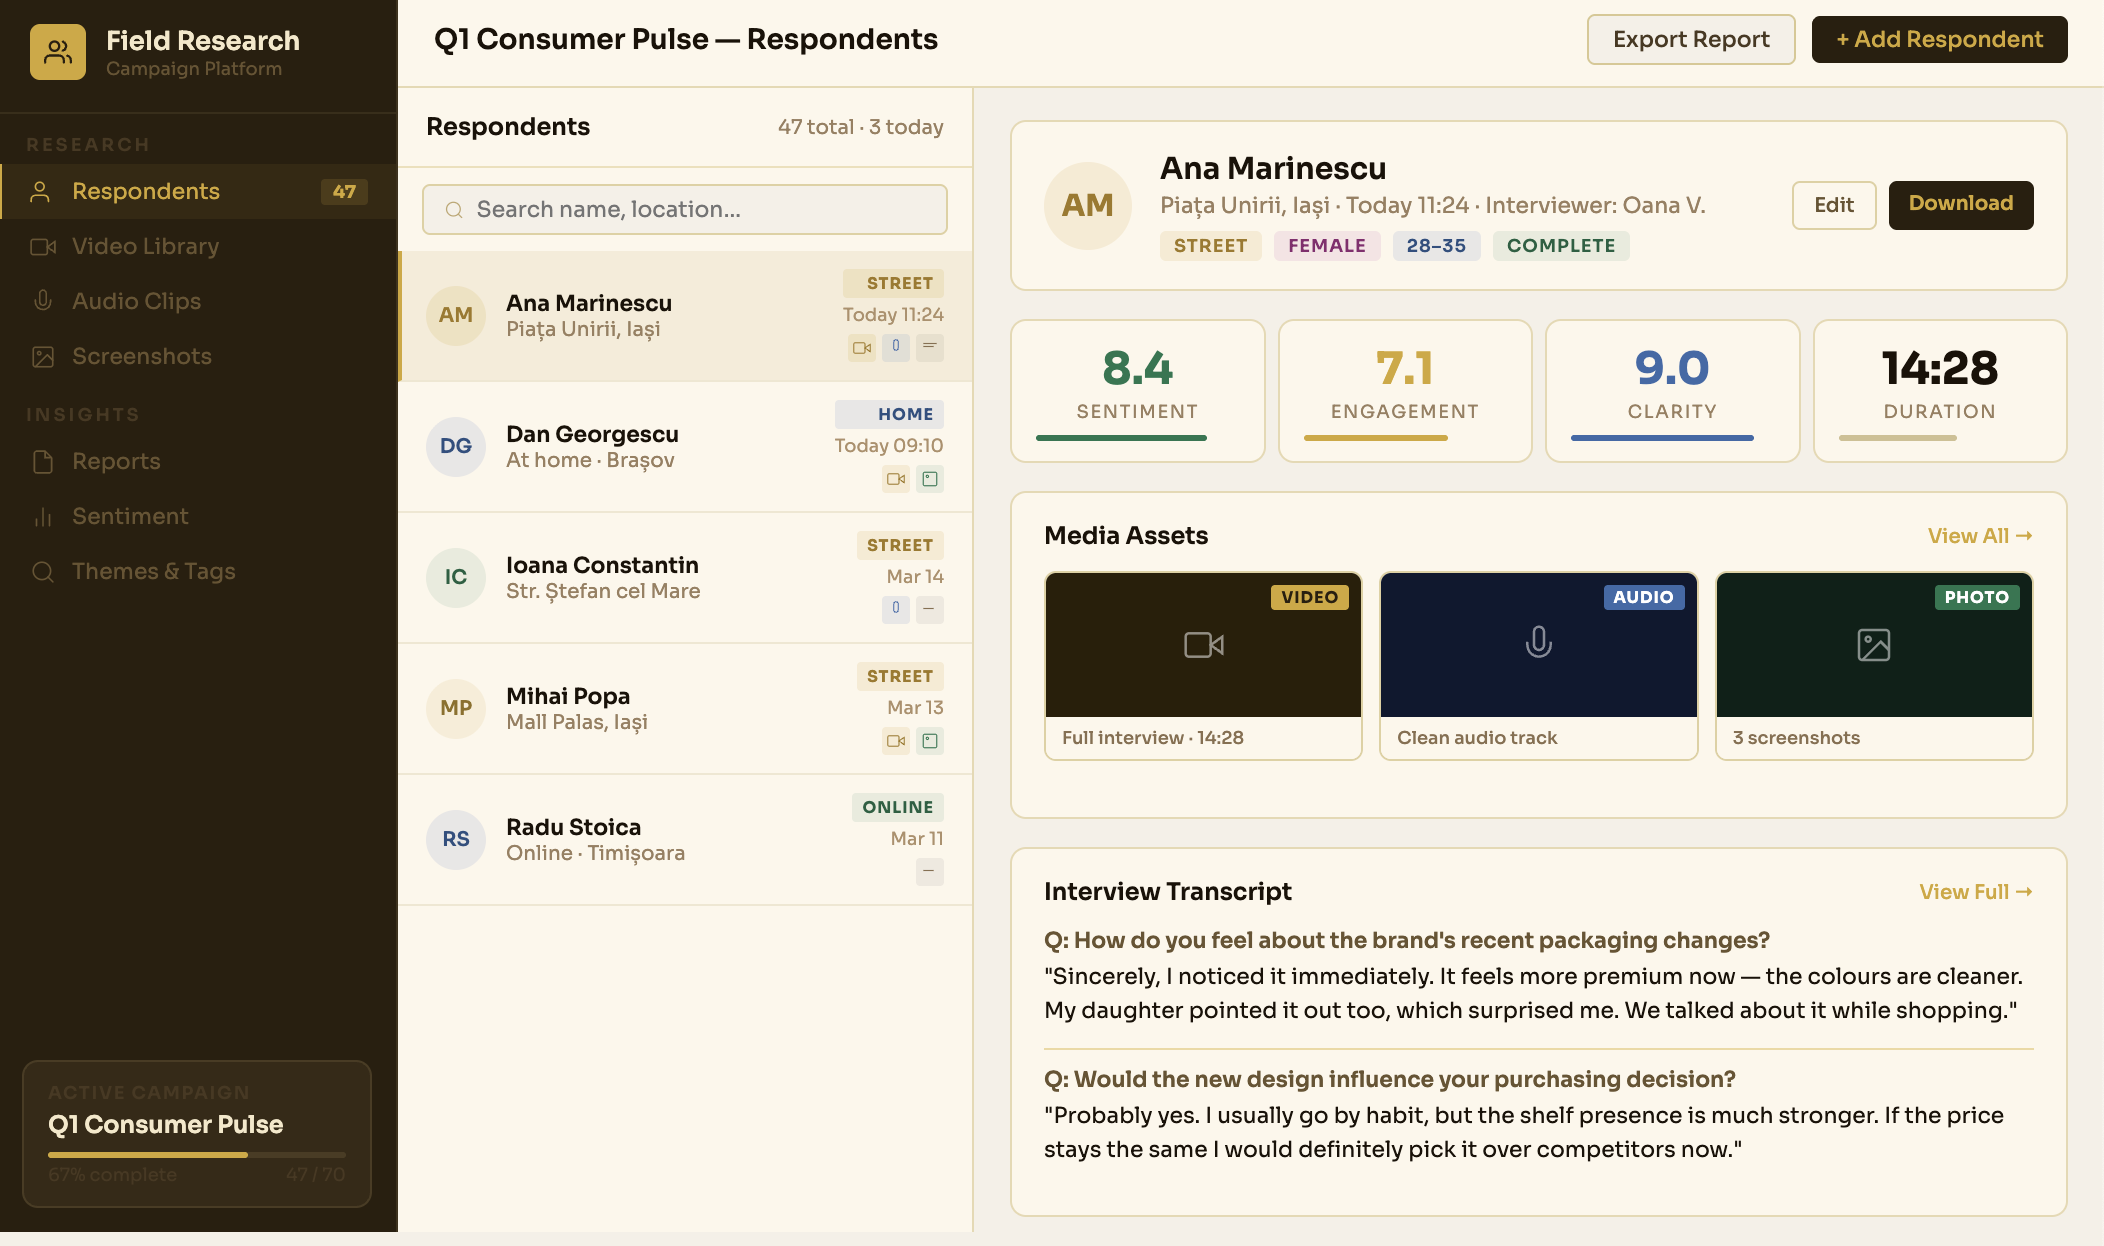Click Radu Stoica's transcript badge icon
Screen dimensions: 2104x1246
929,871
